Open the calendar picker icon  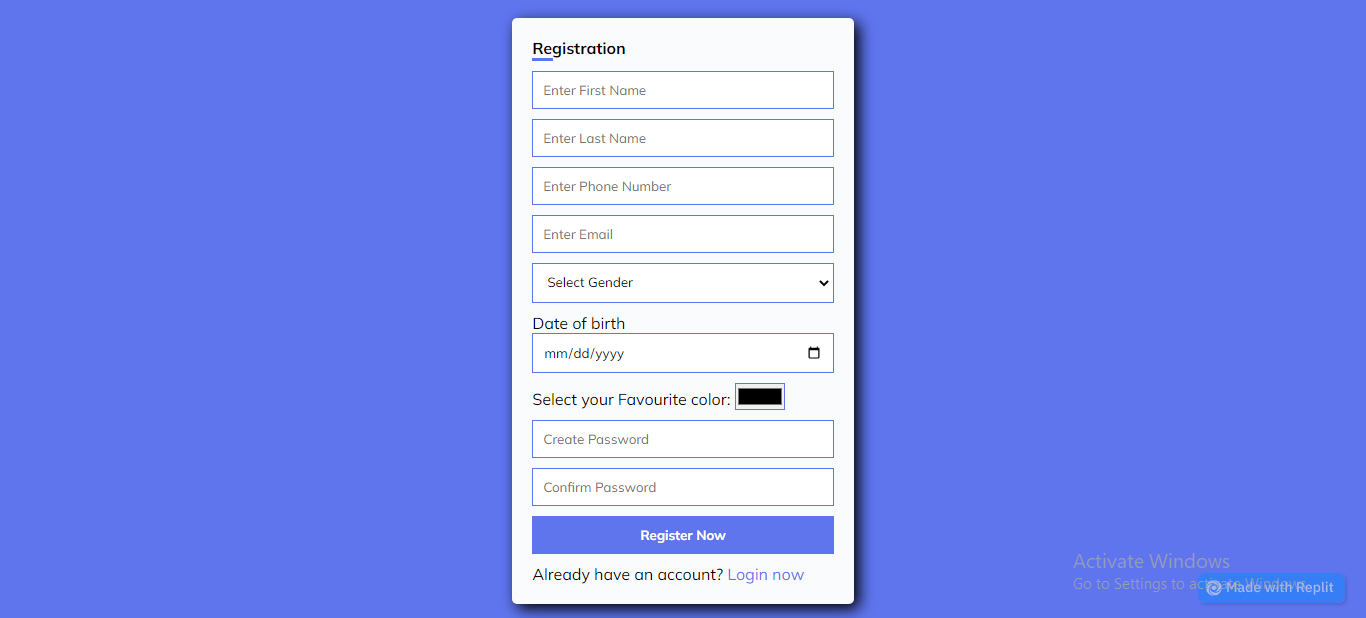click(x=813, y=353)
